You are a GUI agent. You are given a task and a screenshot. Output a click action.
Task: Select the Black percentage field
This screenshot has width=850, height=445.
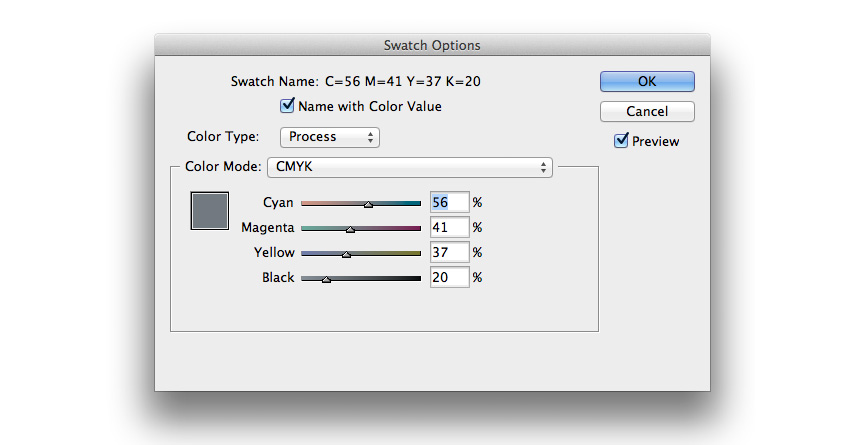449,277
